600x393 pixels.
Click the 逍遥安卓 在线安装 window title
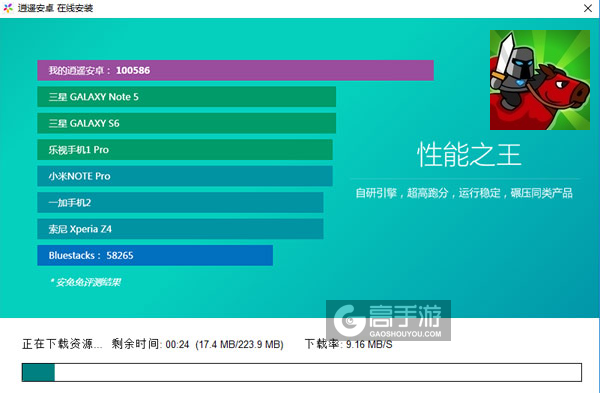[x=55, y=8]
